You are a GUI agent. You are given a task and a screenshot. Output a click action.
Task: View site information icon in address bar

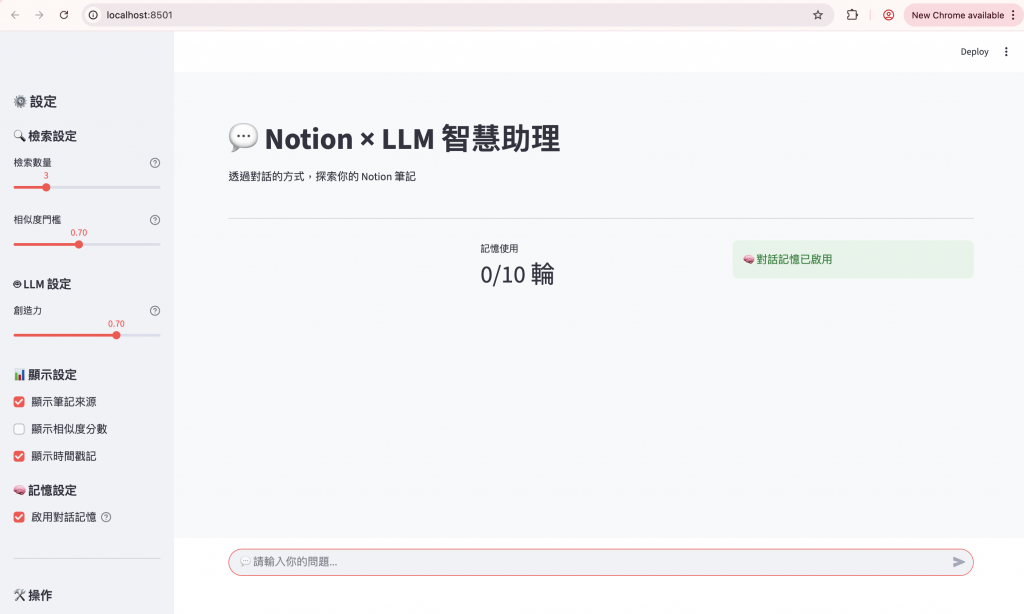click(x=93, y=15)
